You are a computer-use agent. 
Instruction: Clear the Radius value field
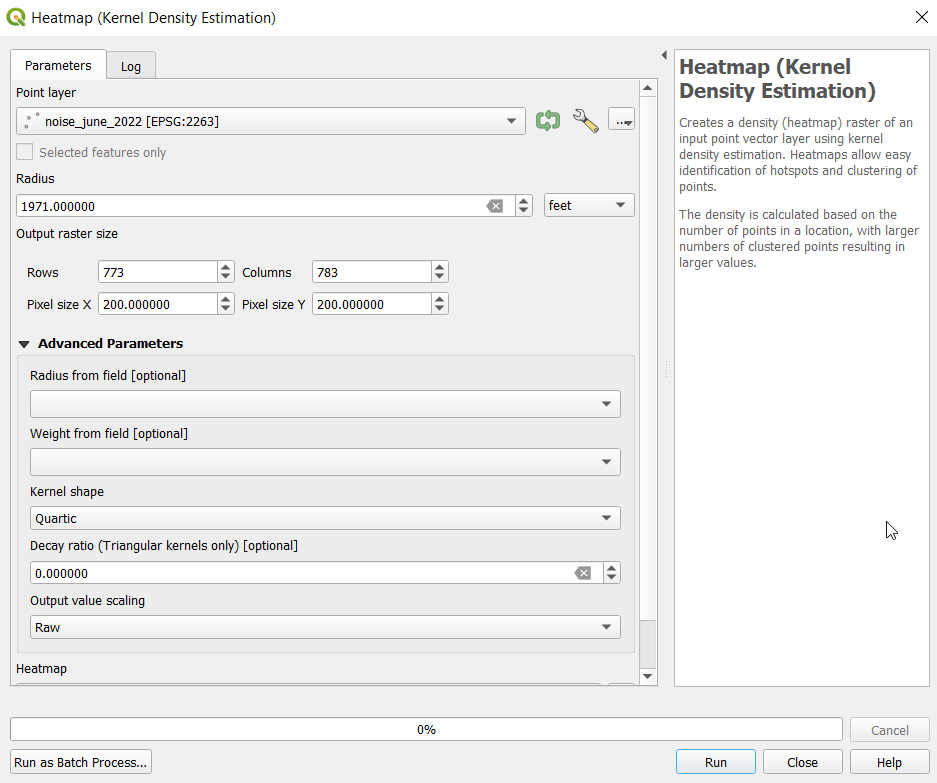click(x=495, y=206)
